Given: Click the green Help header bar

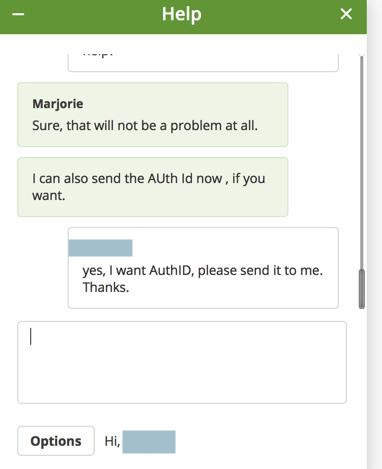Looking at the screenshot, I should pyautogui.click(x=183, y=17).
